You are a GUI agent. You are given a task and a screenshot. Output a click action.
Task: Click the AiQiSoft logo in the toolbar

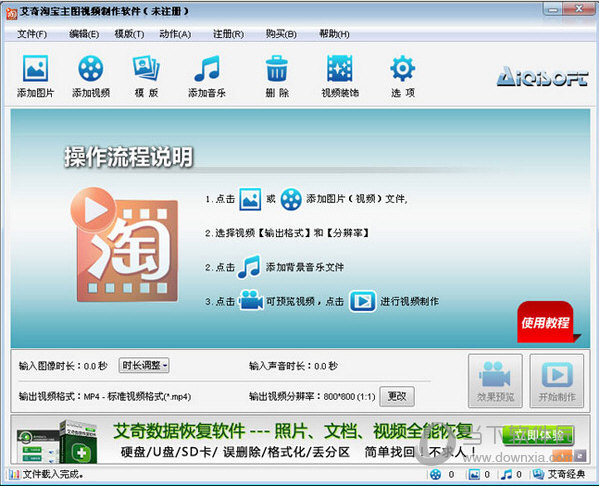[x=542, y=76]
